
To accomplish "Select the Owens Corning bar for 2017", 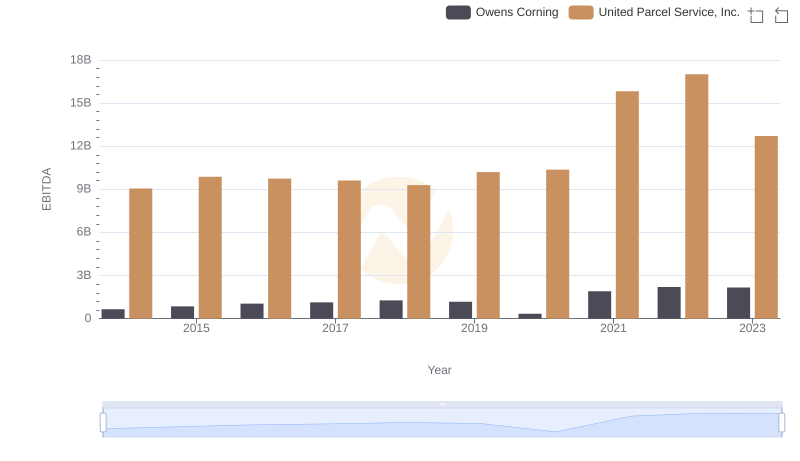I will coord(321,311).
